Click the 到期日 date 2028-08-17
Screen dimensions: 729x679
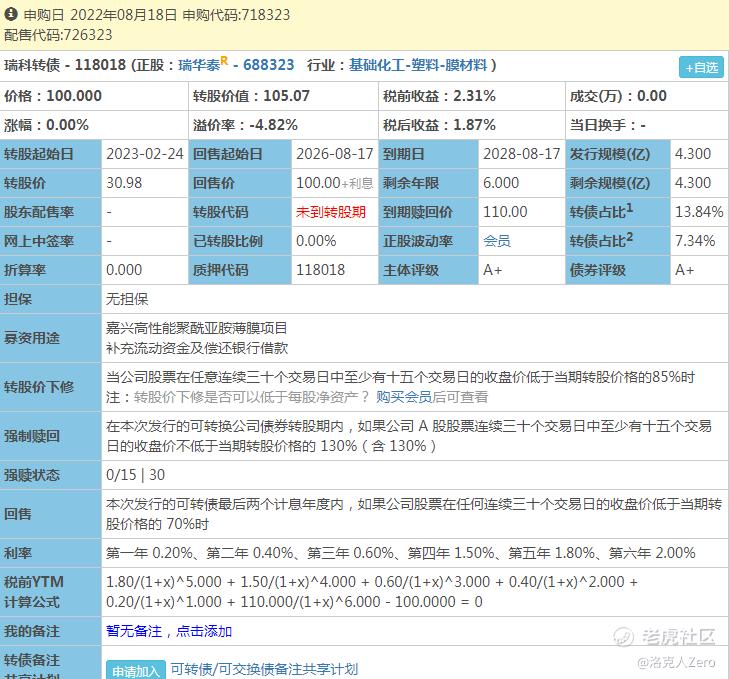[x=522, y=154]
